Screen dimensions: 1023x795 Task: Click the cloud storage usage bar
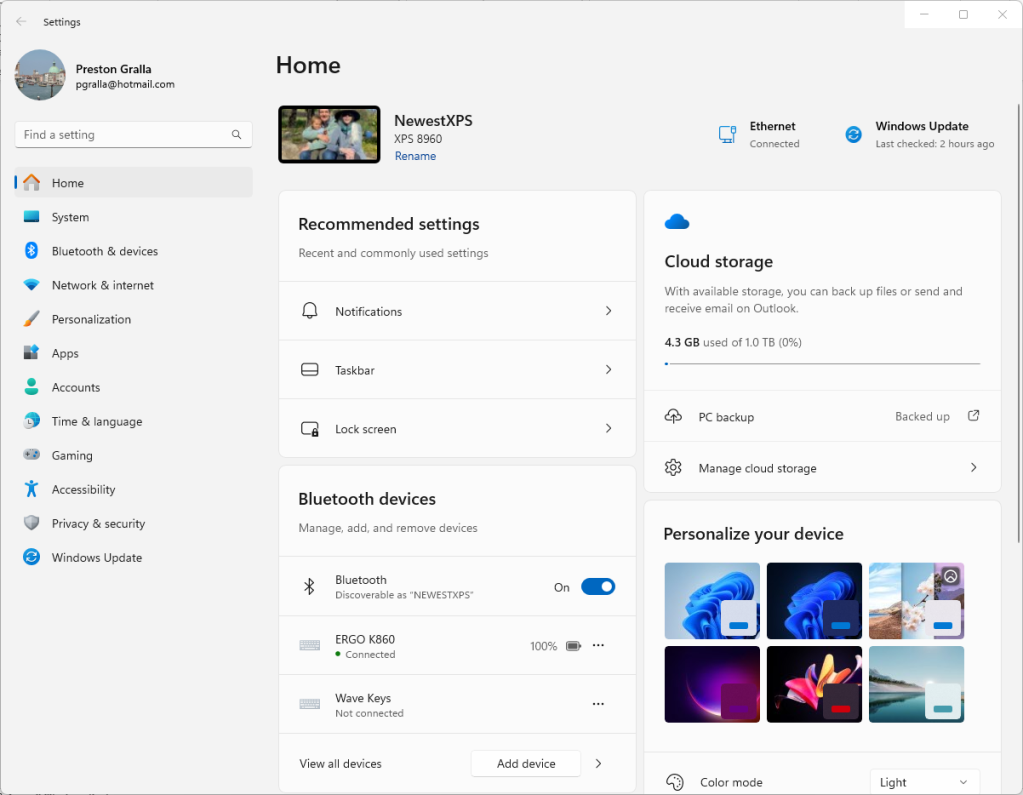tap(822, 364)
